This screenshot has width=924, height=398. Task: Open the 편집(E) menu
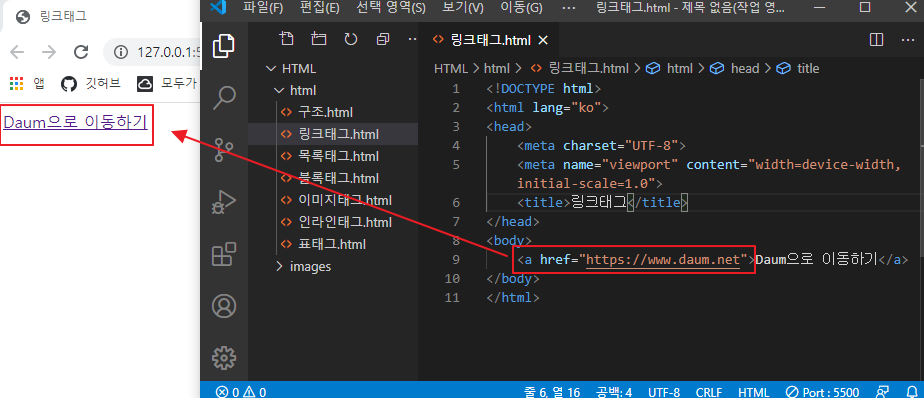click(319, 8)
